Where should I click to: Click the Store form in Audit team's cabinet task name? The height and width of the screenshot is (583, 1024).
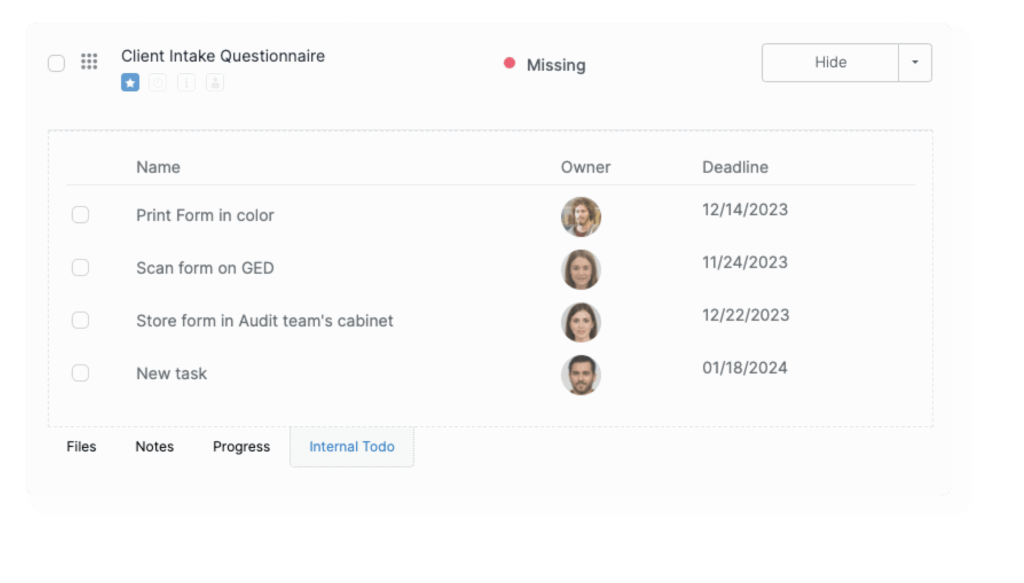pyautogui.click(x=265, y=321)
